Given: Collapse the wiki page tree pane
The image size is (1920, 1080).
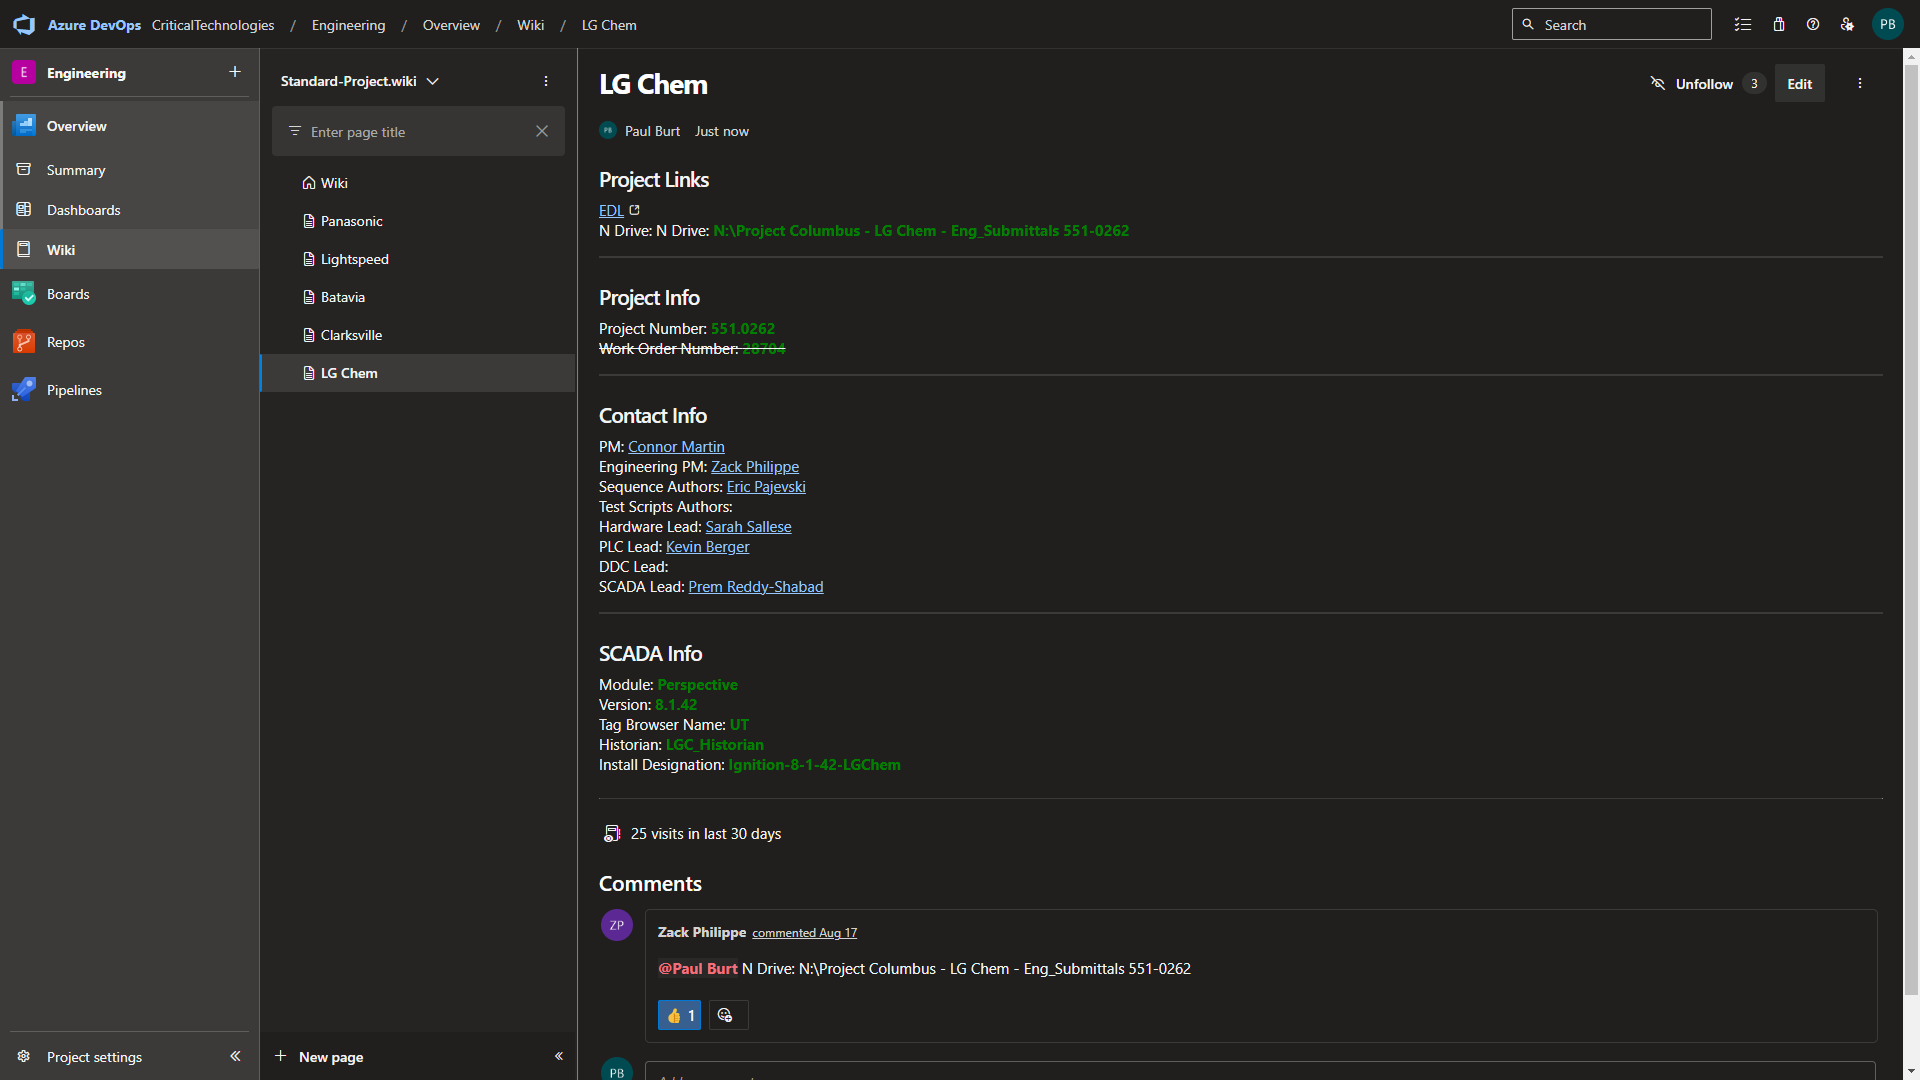Looking at the screenshot, I should [559, 1056].
